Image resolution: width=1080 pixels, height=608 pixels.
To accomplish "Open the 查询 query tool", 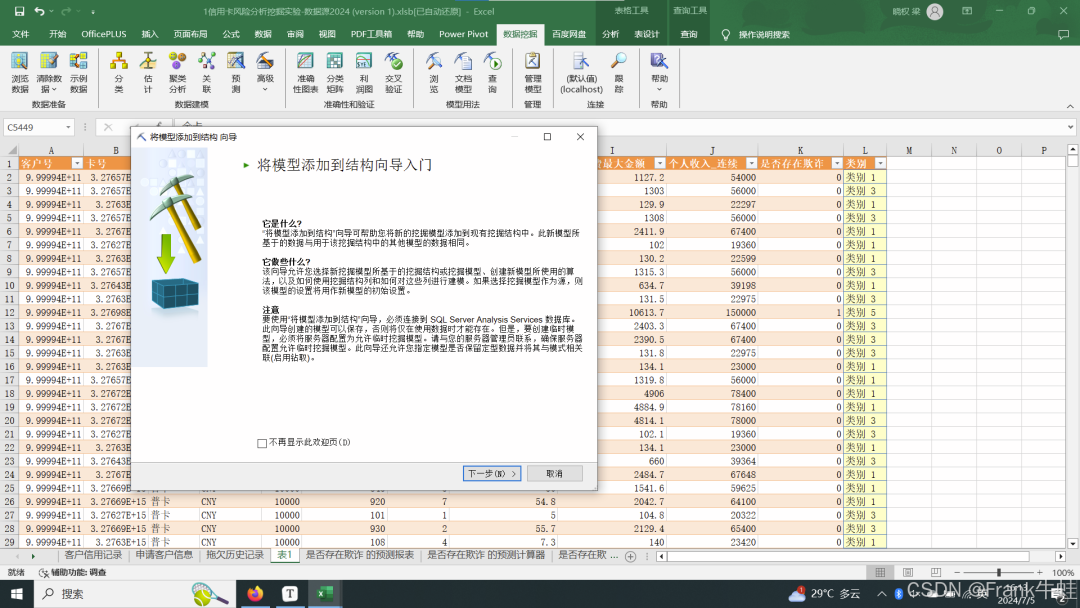I will coord(492,72).
